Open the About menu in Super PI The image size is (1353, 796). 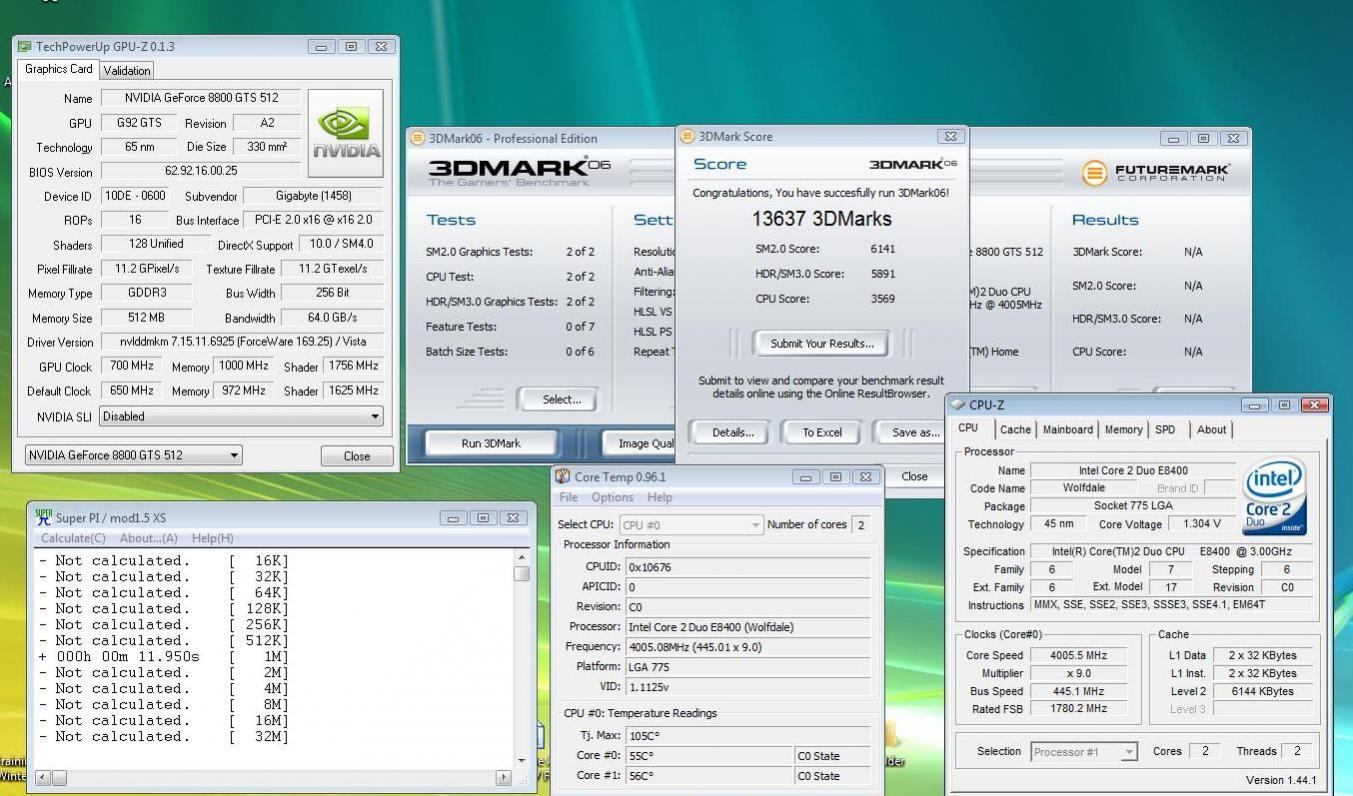point(149,538)
